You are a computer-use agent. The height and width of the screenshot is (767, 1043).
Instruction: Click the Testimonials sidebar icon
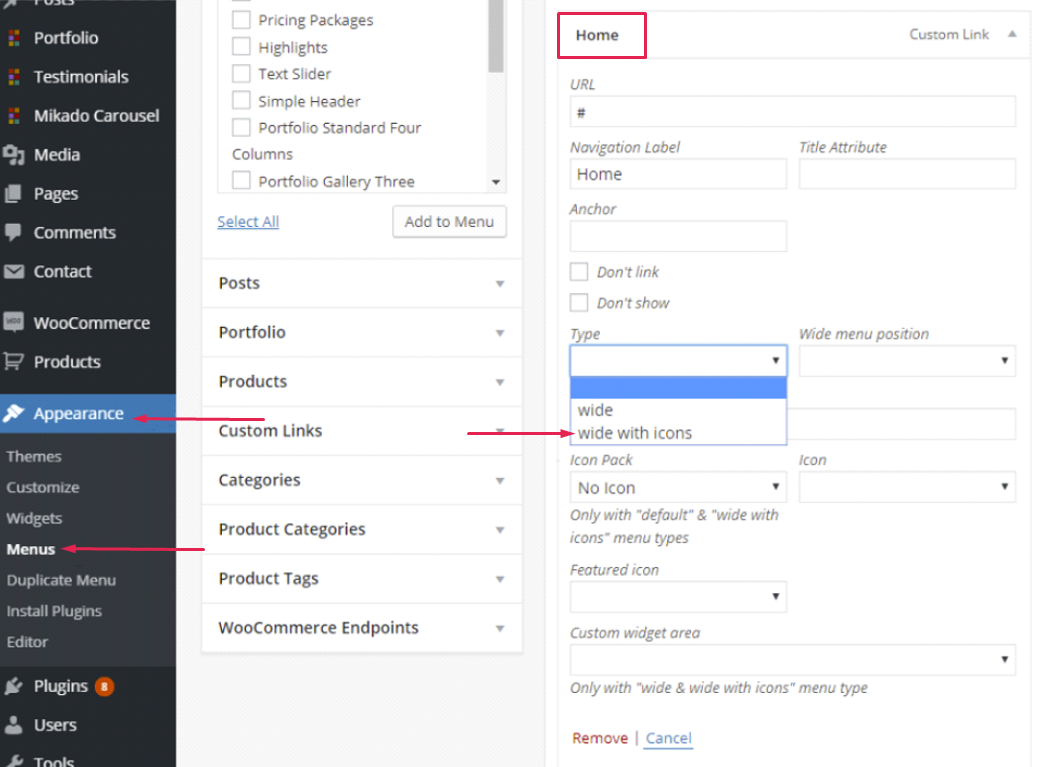coord(13,77)
